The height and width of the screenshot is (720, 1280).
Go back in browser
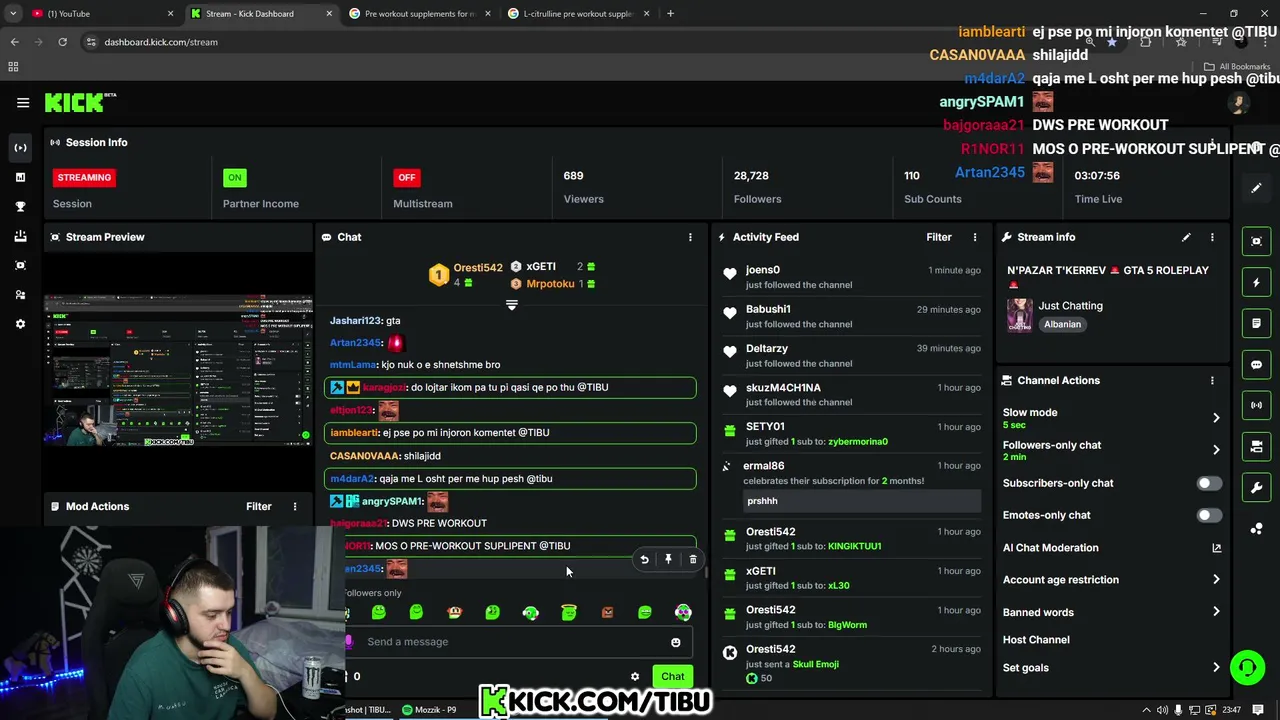click(x=14, y=42)
